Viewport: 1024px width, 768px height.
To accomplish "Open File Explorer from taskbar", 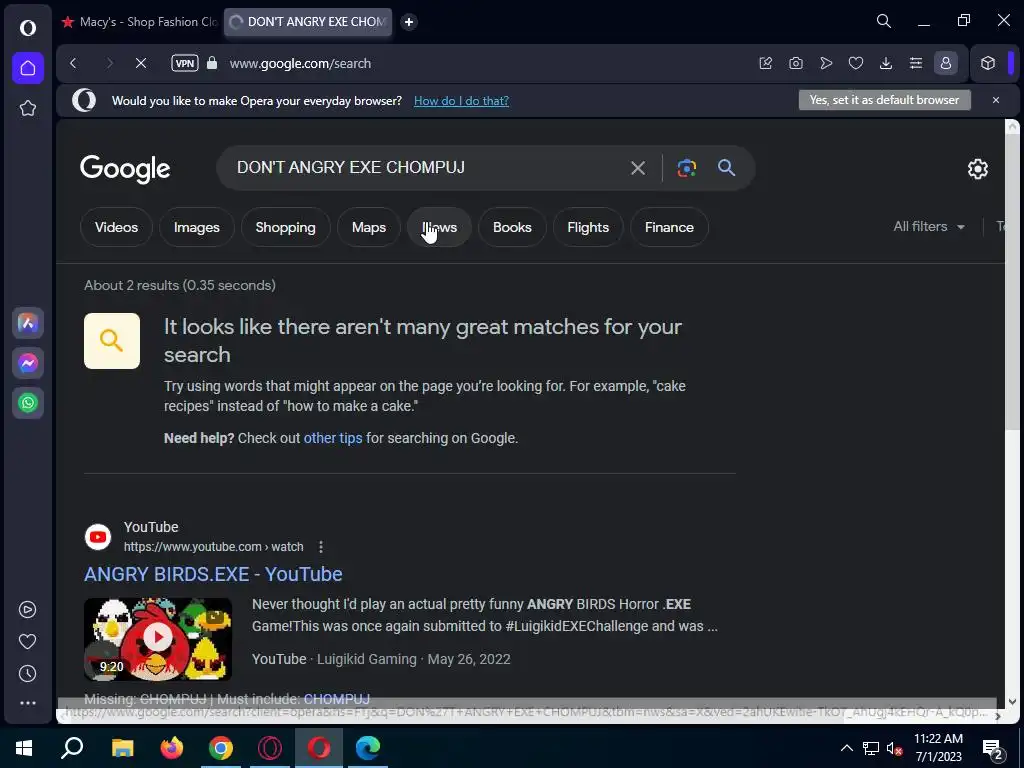I will [x=122, y=748].
